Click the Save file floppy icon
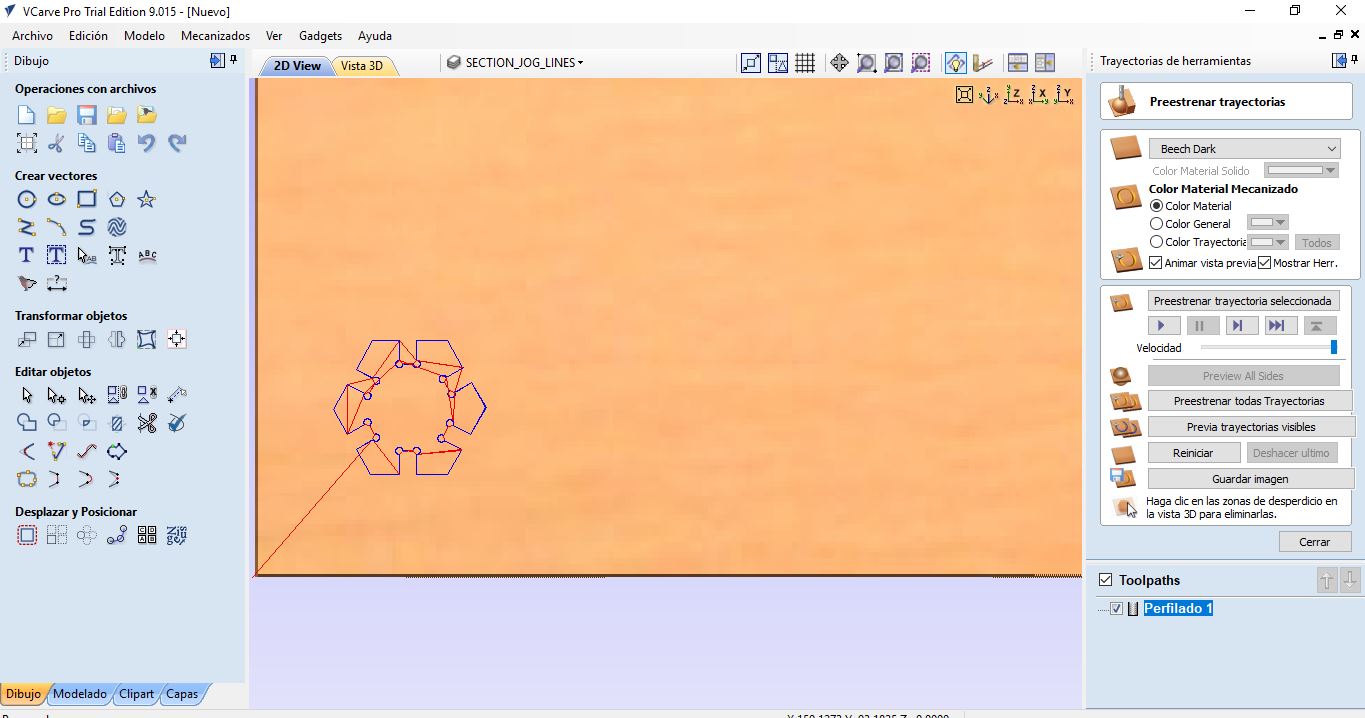Viewport: 1365px width, 718px height. coord(87,115)
